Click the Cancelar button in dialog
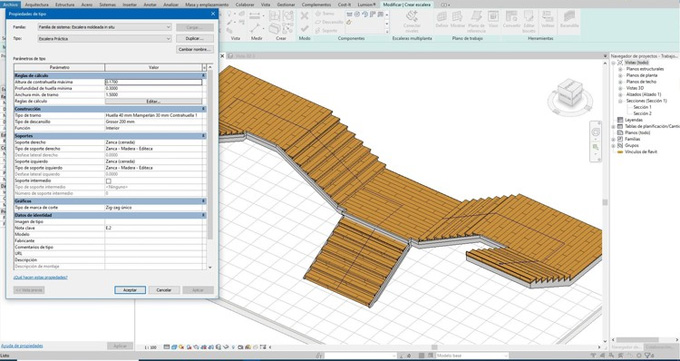The height and width of the screenshot is (361, 680). point(164,290)
